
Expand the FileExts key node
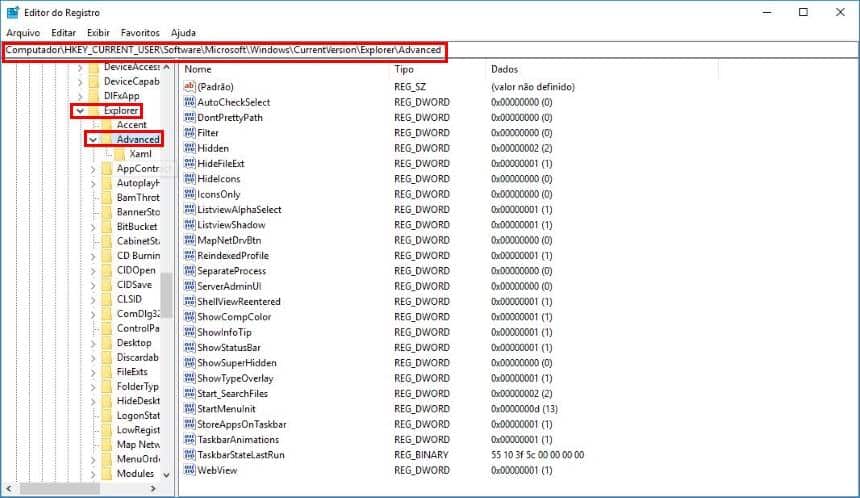pos(93,372)
